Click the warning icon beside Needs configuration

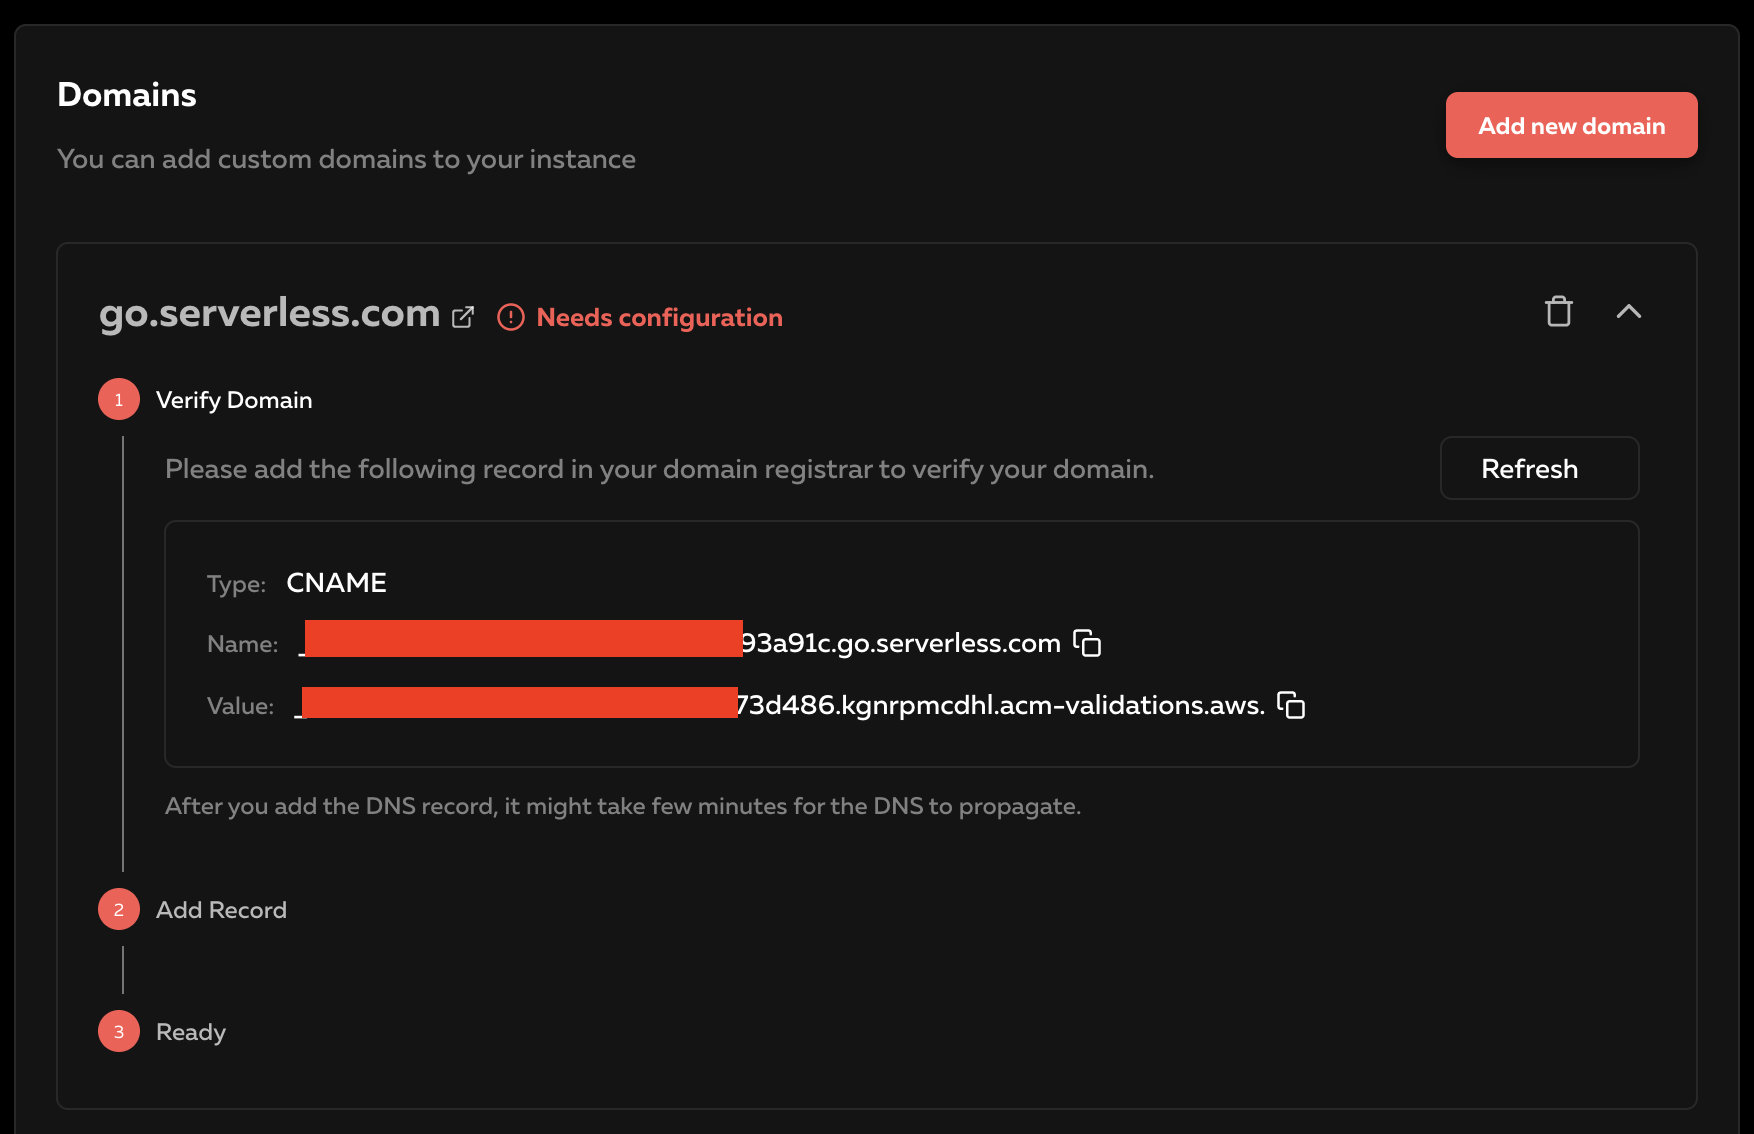(x=510, y=317)
